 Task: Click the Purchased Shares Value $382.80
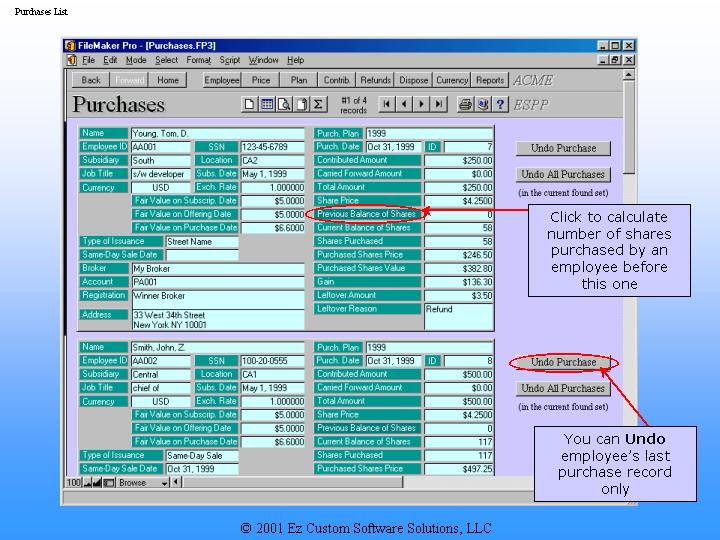[x=459, y=268]
